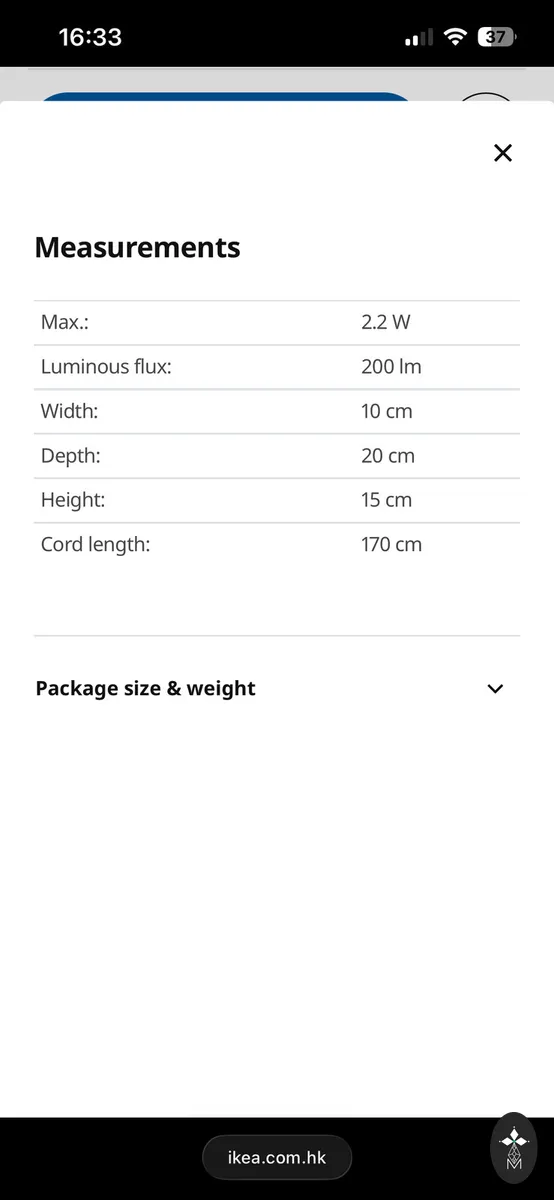
Task: Expand the Package size & weight chevron
Action: coord(495,689)
